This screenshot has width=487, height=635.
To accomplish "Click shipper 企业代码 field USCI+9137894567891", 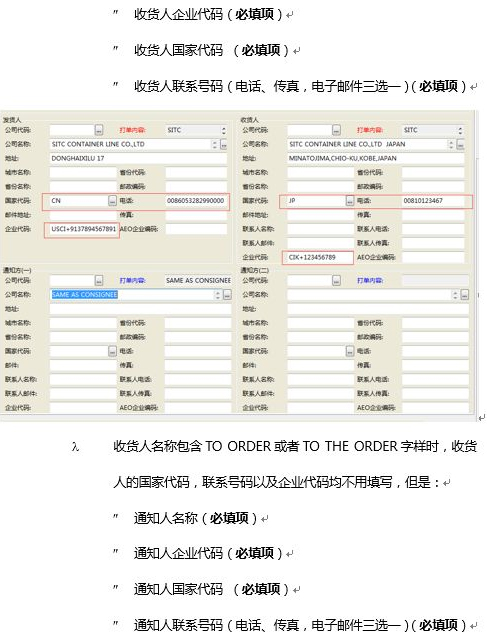I will [83, 229].
